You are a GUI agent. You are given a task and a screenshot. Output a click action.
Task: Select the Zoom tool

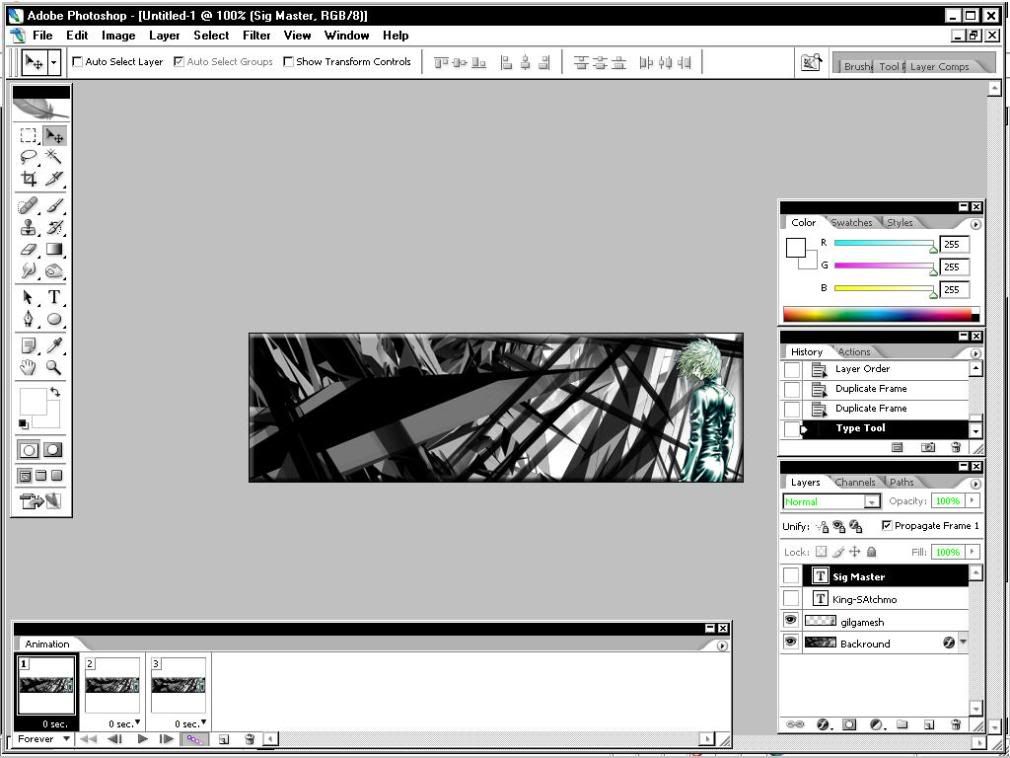[x=54, y=368]
